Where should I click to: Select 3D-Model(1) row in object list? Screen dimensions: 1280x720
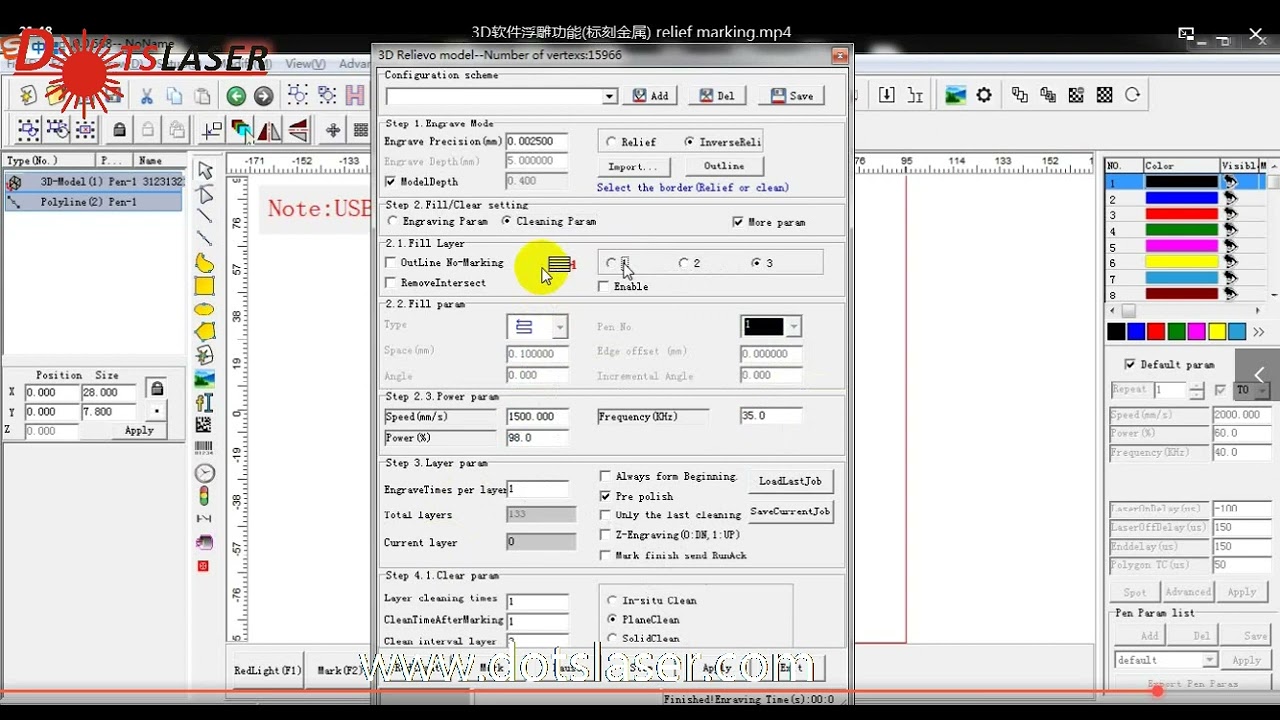point(94,182)
